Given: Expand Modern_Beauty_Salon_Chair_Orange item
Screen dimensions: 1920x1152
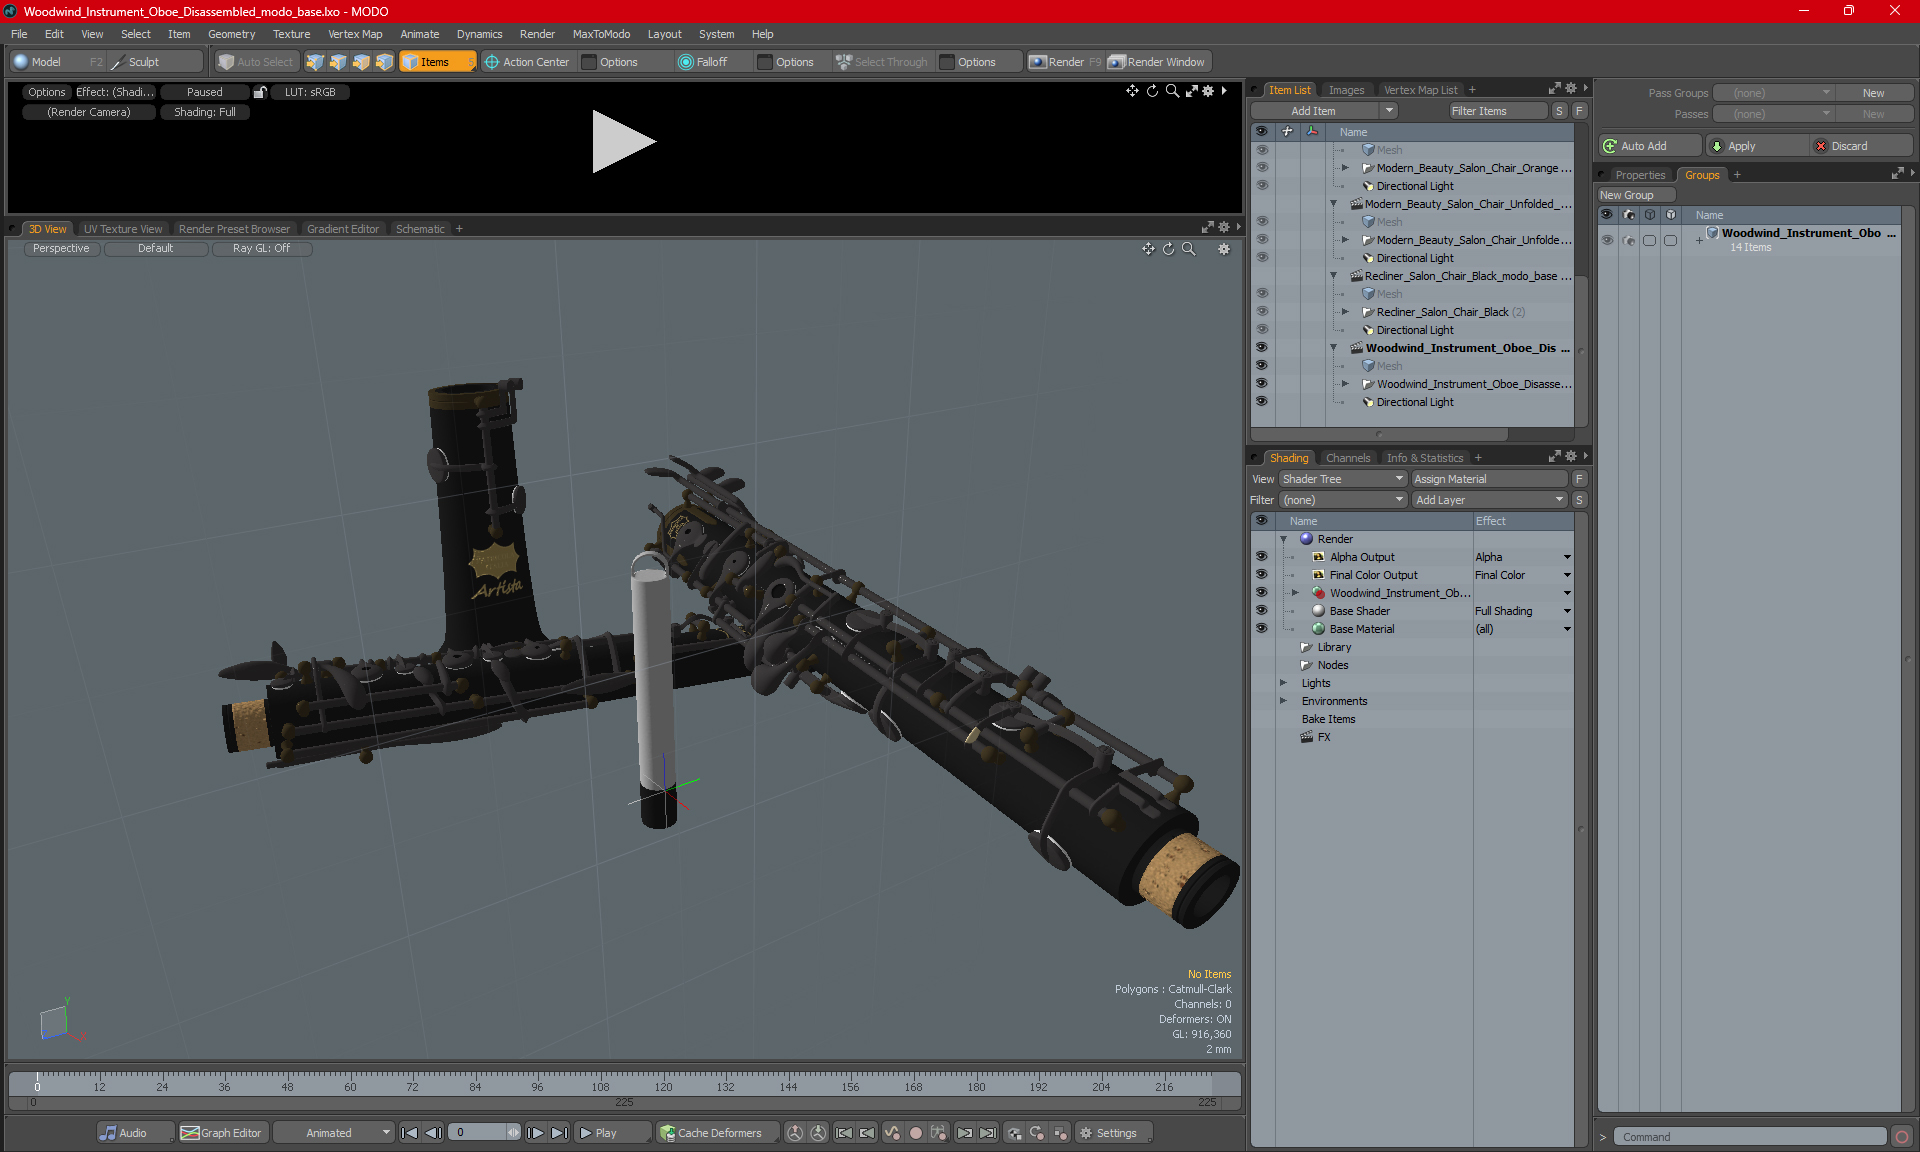Looking at the screenshot, I should 1345,168.
